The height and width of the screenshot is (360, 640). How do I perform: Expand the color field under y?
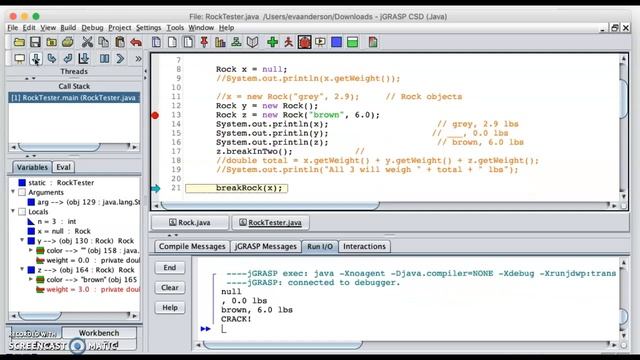point(31,250)
